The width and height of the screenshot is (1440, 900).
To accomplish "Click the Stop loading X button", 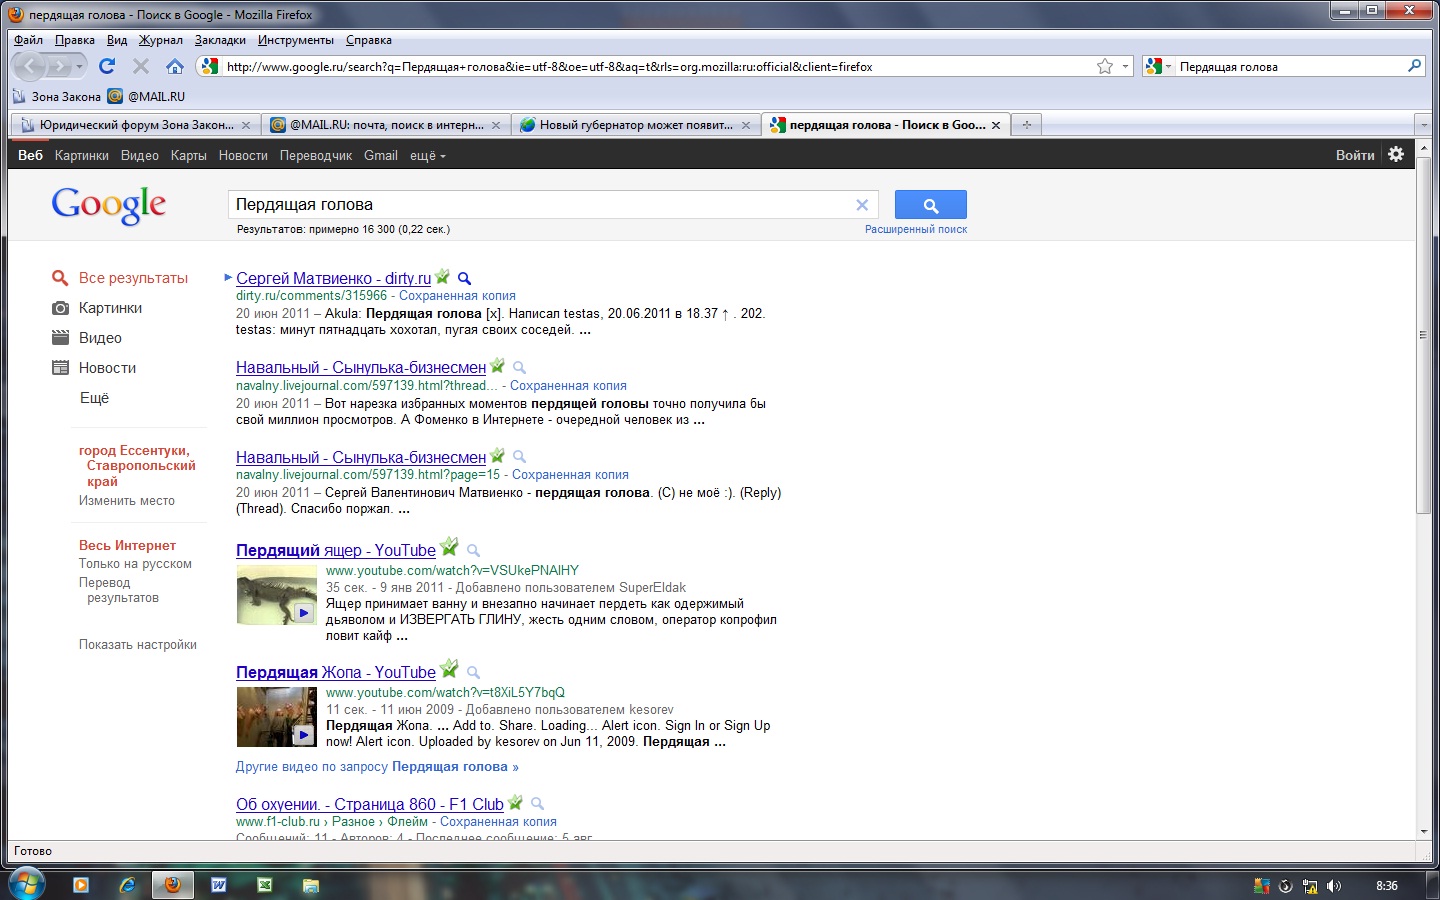I will click(x=141, y=66).
